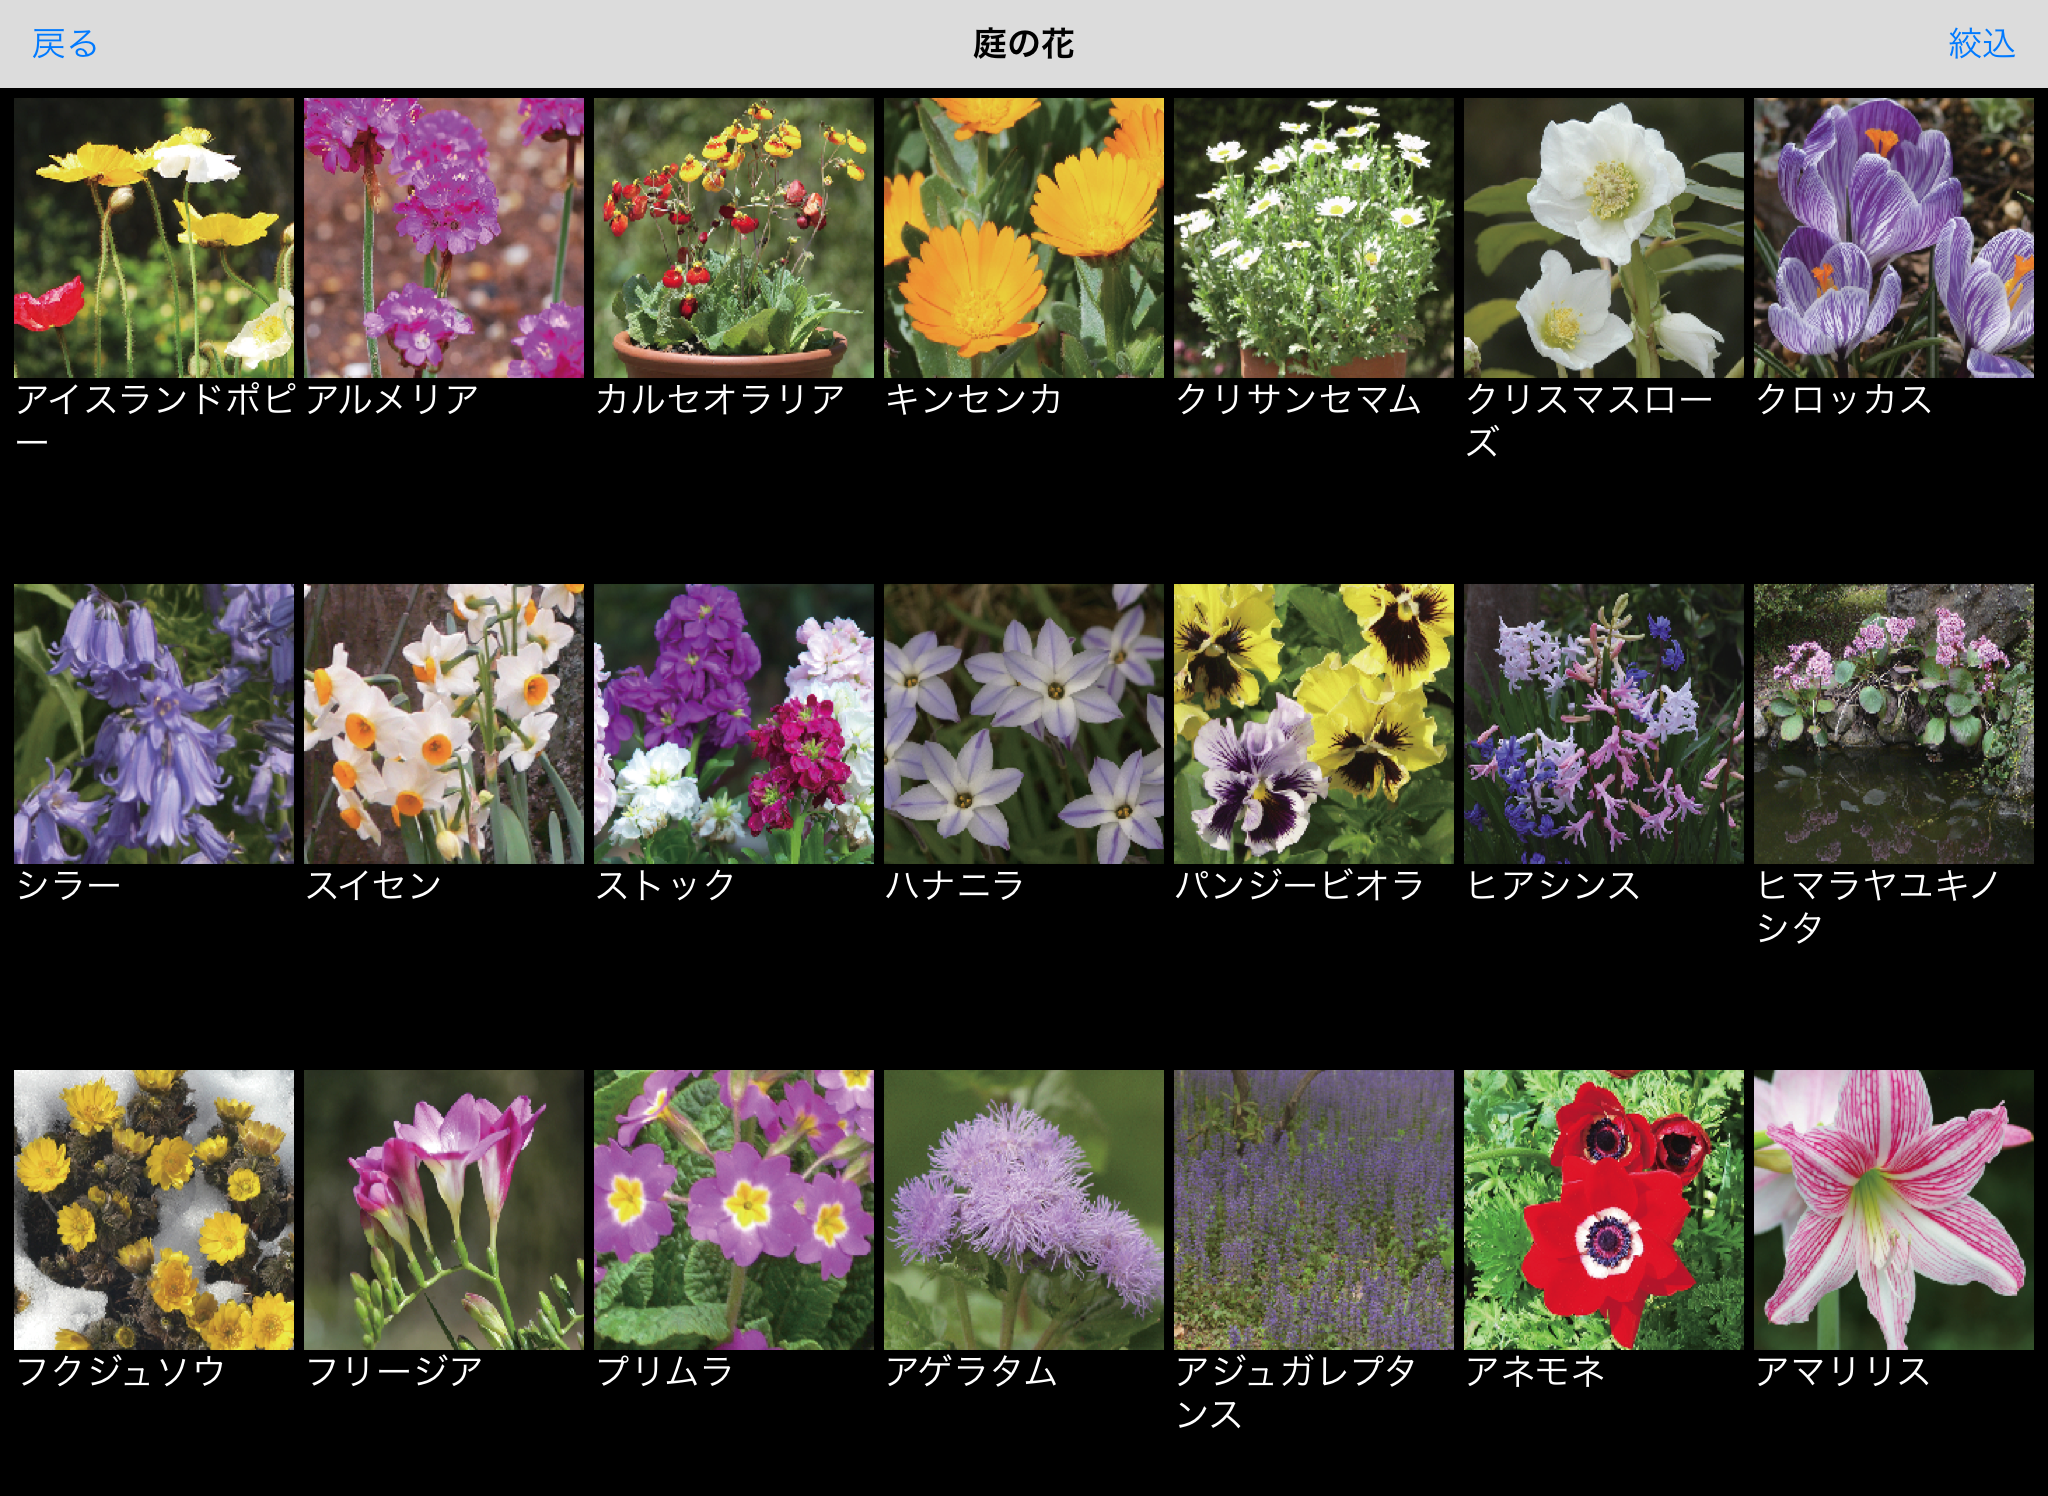Select the striped アマリリス thumbnail
2048x1496 pixels.
coord(1894,1210)
